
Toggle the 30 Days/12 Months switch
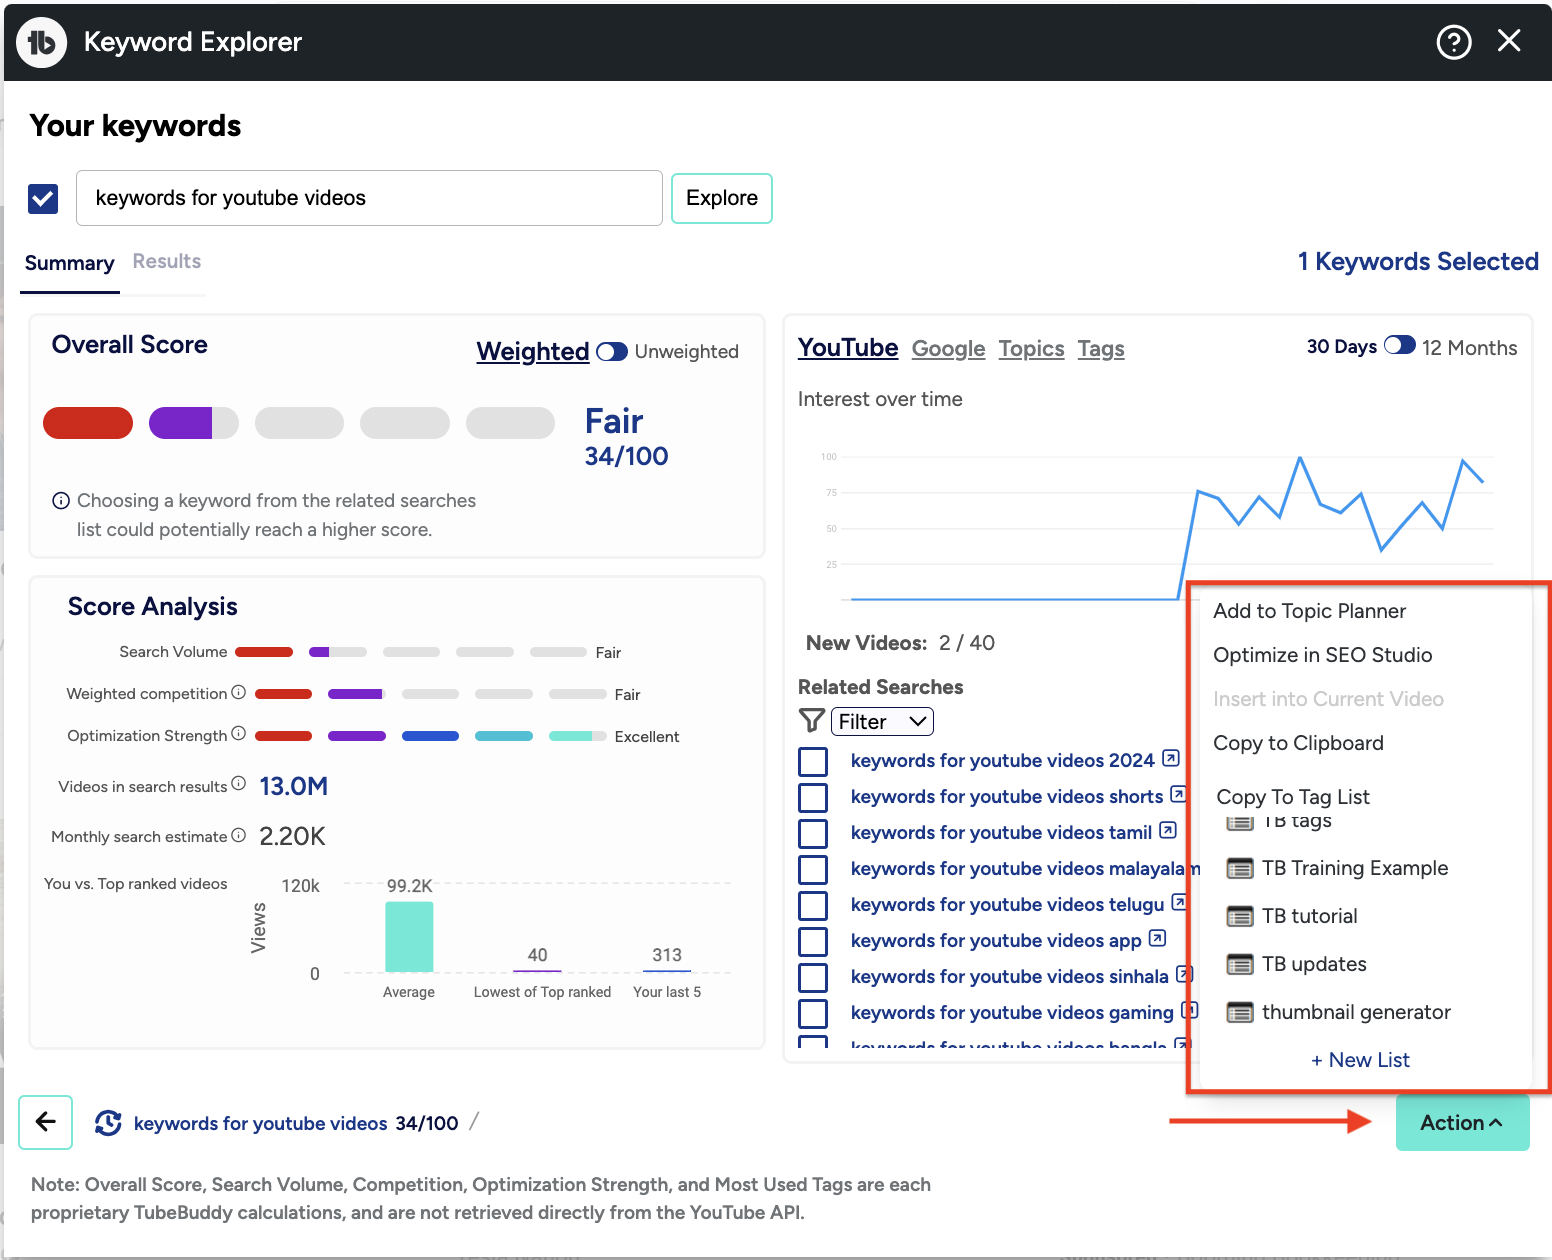click(x=1400, y=346)
